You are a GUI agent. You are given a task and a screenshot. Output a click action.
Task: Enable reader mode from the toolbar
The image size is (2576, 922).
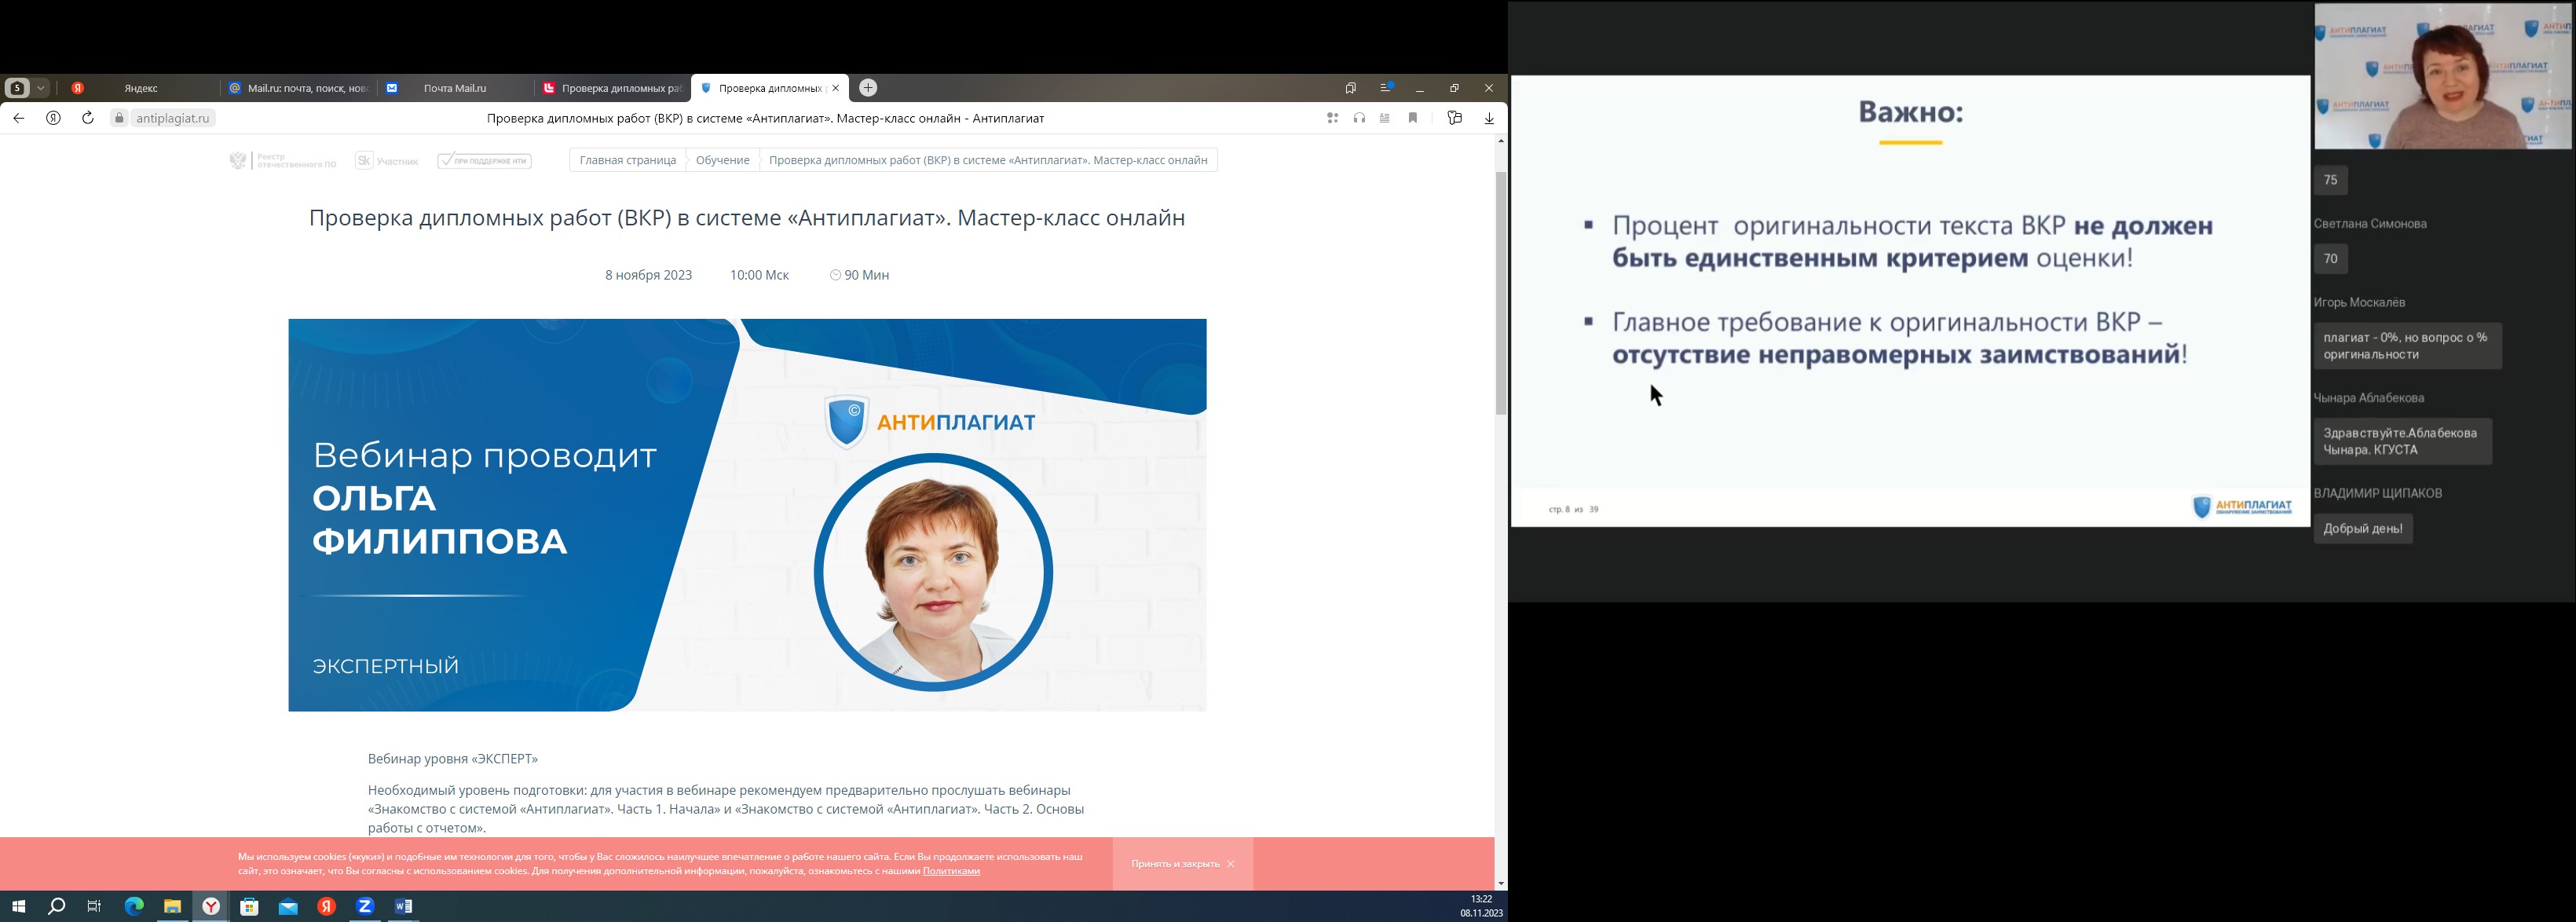pyautogui.click(x=1384, y=118)
